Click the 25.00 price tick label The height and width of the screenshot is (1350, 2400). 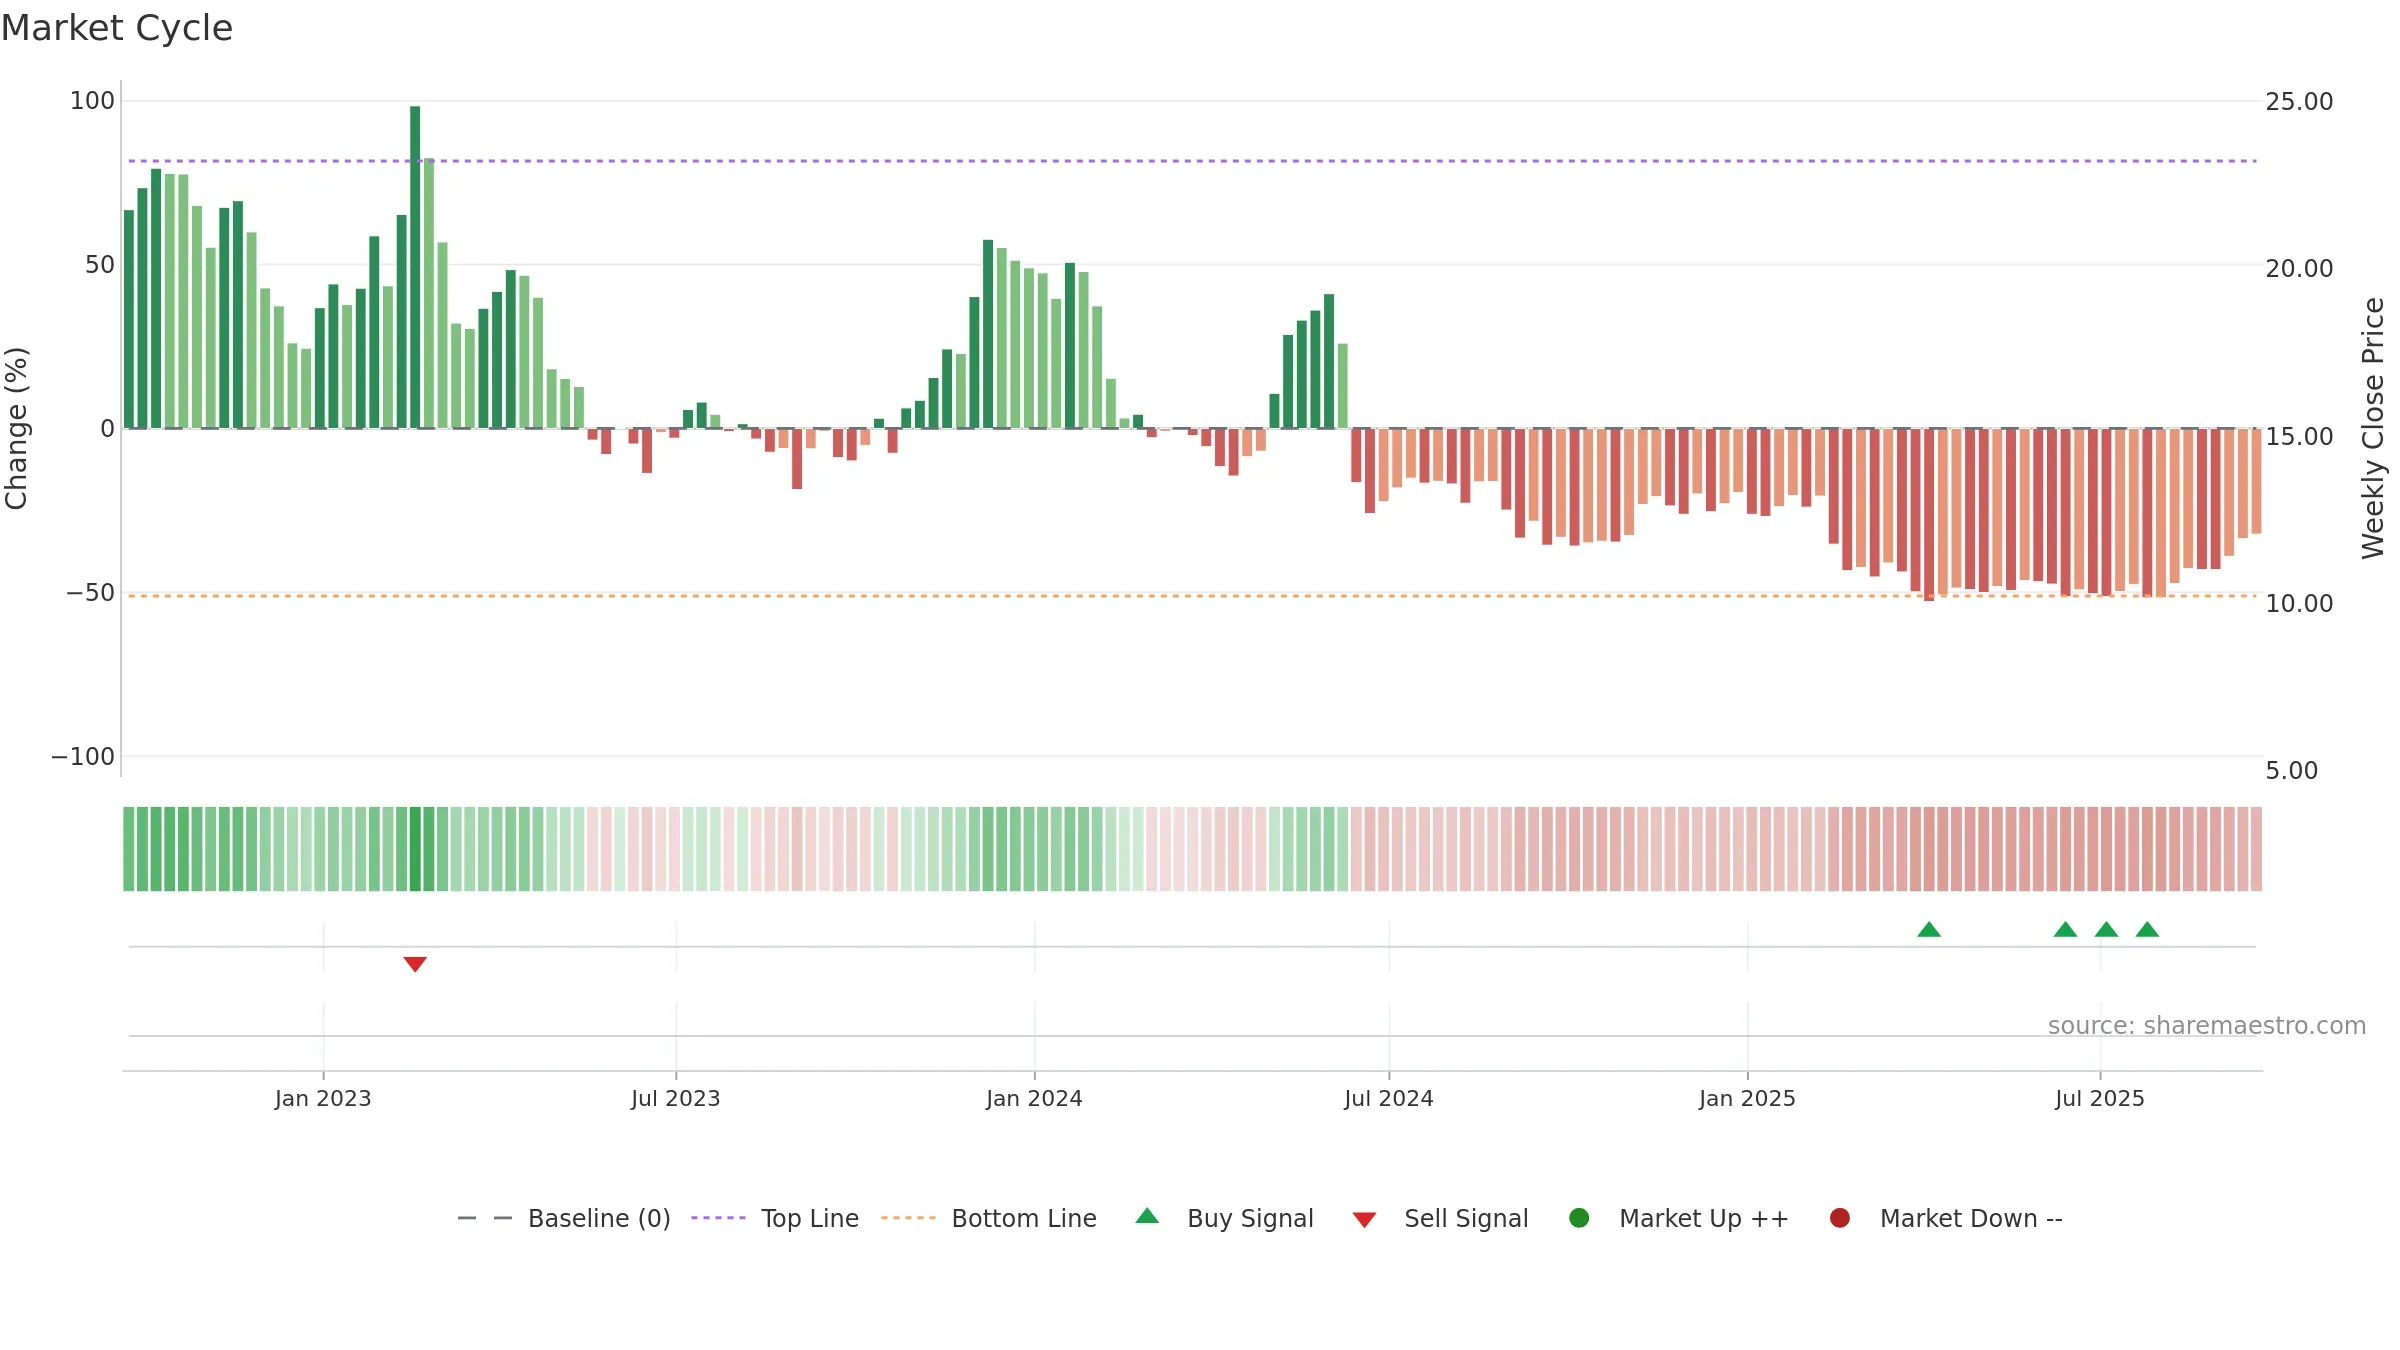coord(2299,101)
